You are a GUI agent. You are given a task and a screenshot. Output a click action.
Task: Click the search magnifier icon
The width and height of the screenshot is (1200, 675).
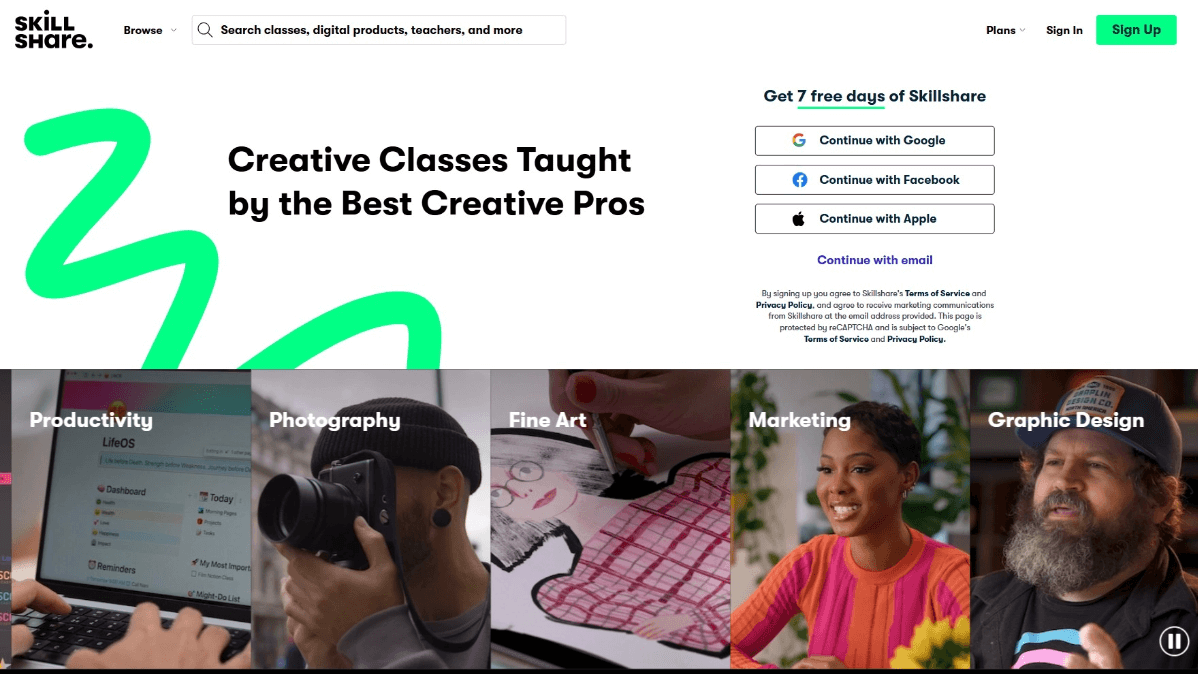[x=205, y=30]
